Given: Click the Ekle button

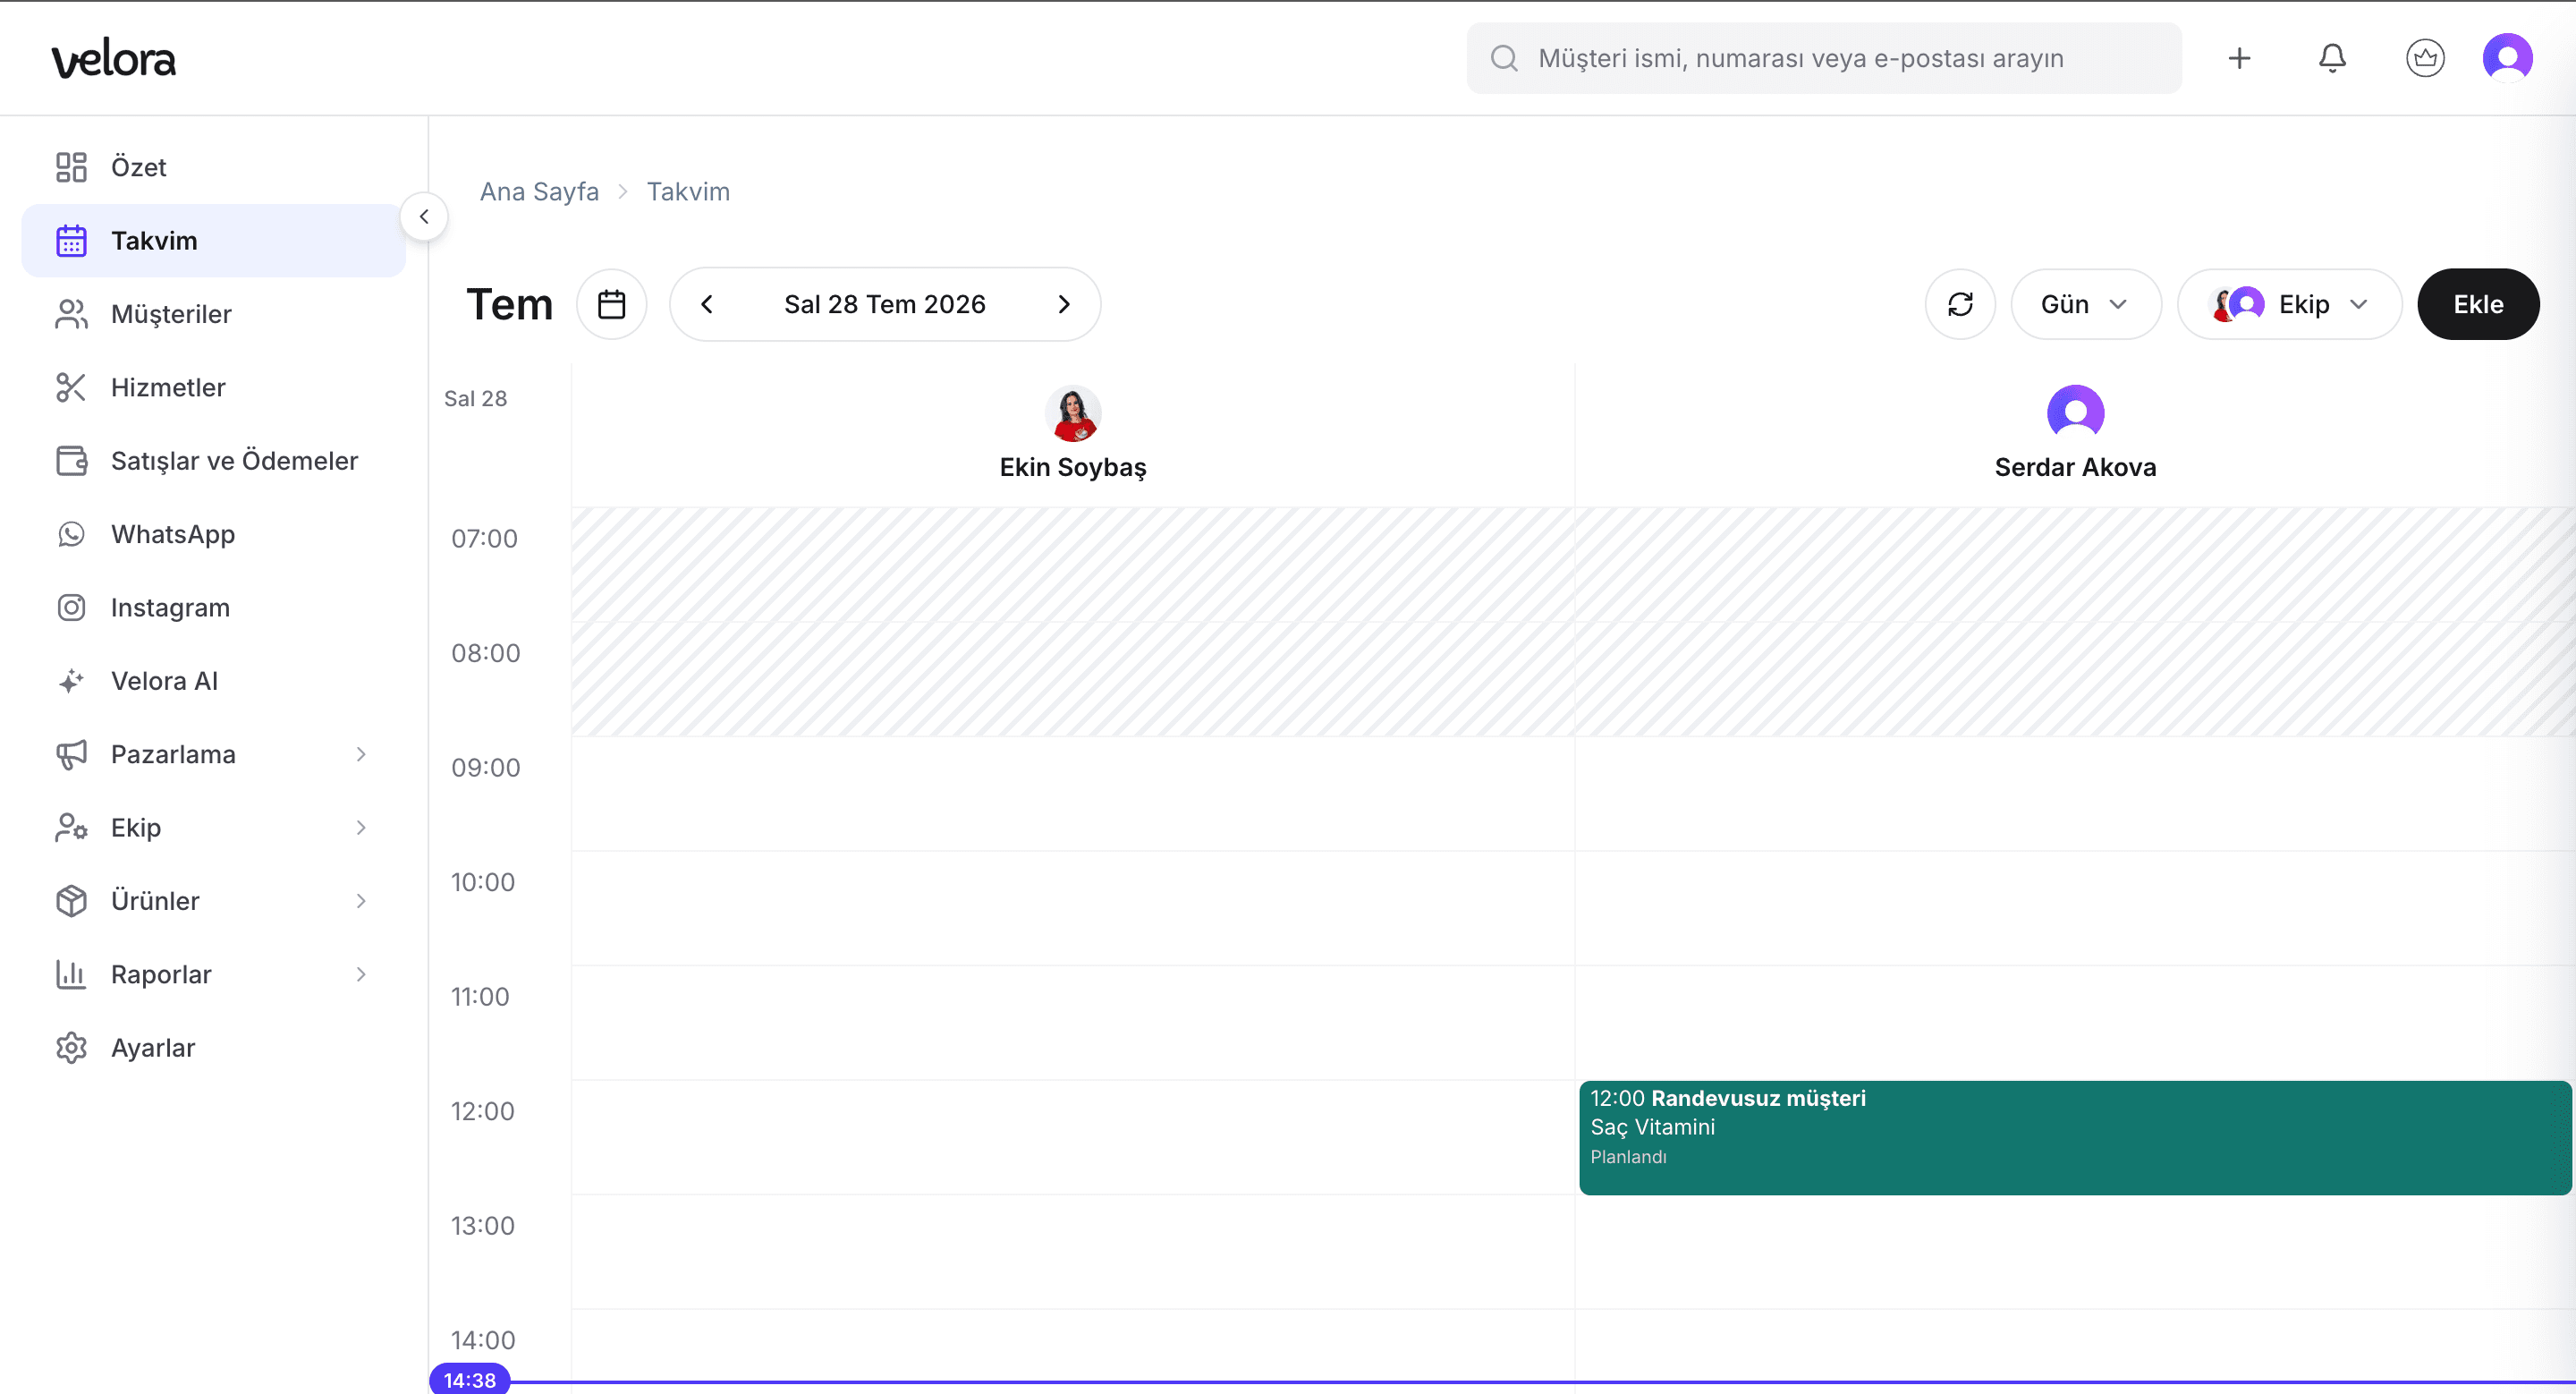Looking at the screenshot, I should [x=2478, y=304].
